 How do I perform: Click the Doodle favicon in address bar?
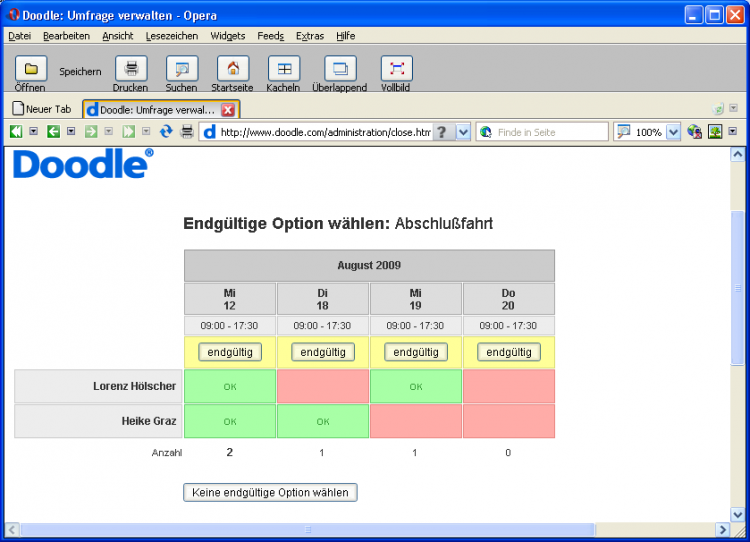pyautogui.click(x=210, y=132)
